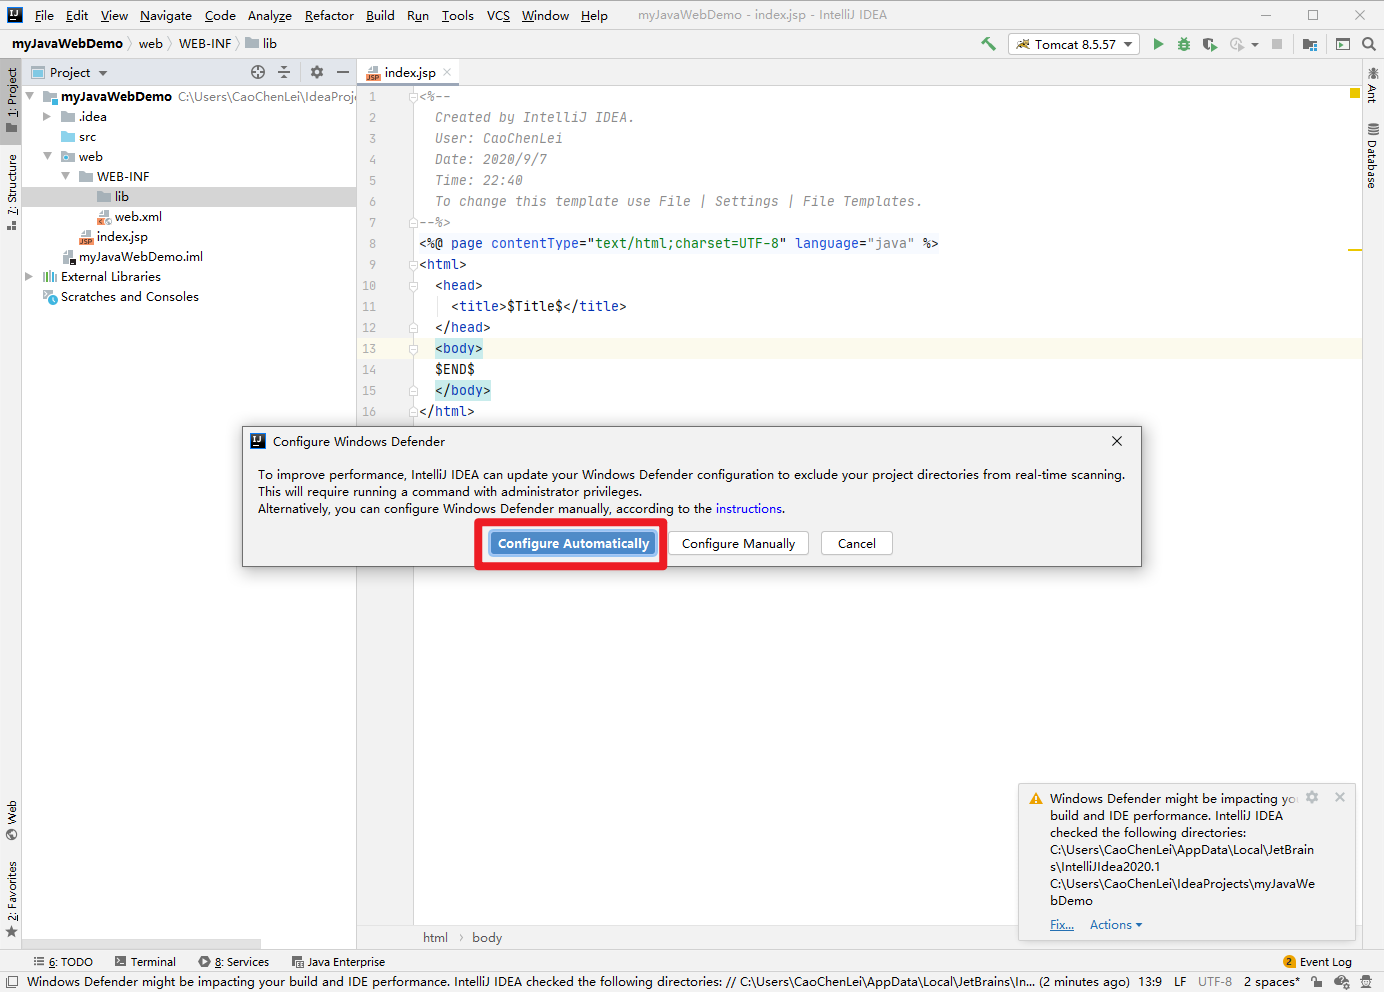This screenshot has width=1384, height=992.
Task: Click the Configure Automatically button
Action: click(x=573, y=543)
